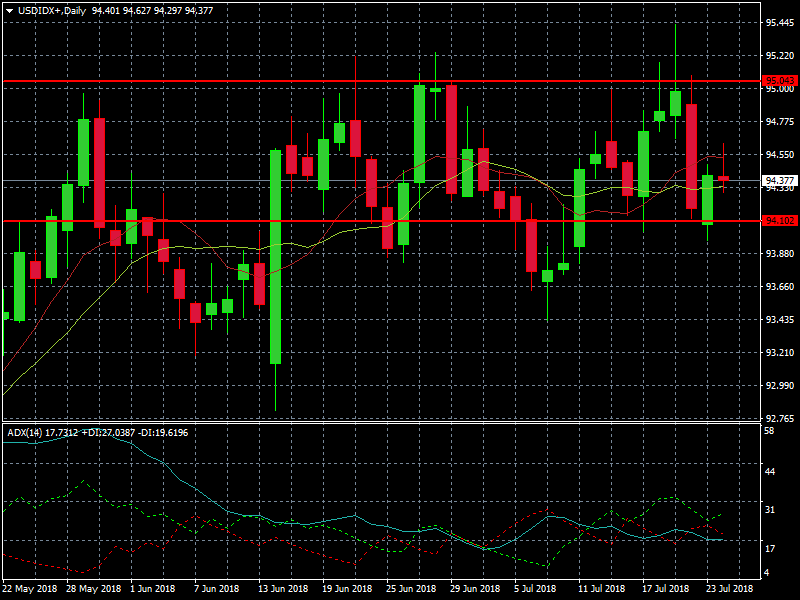Click the most recent small red candle
The image size is (800, 600).
pos(723,178)
